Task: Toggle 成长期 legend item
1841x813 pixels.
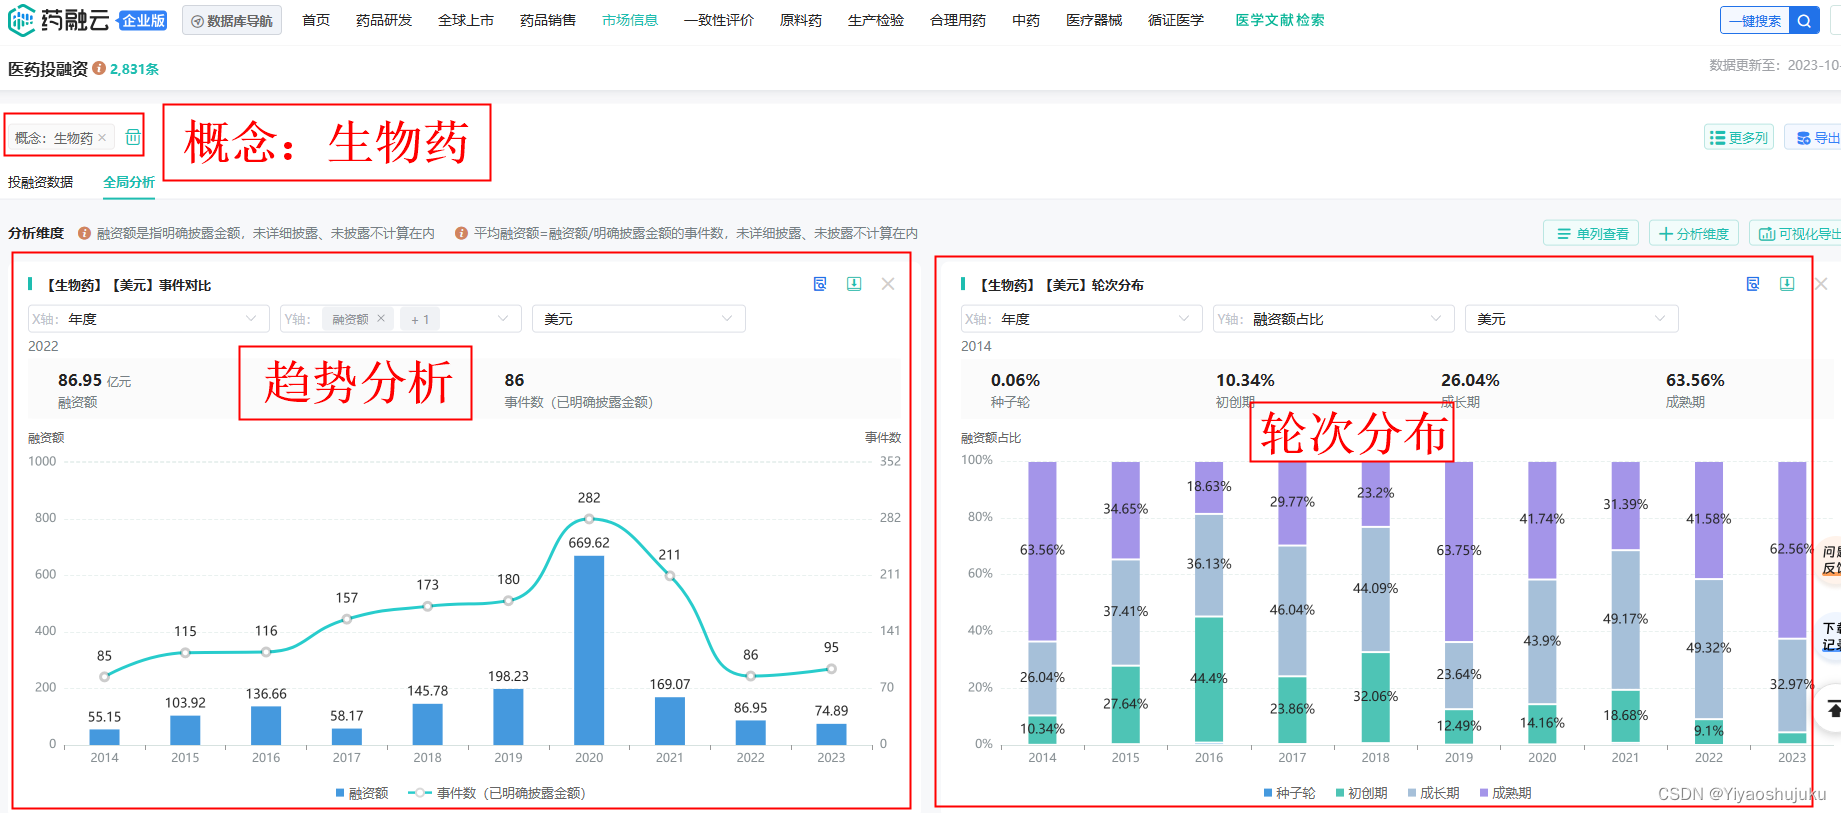Action: click(1433, 793)
